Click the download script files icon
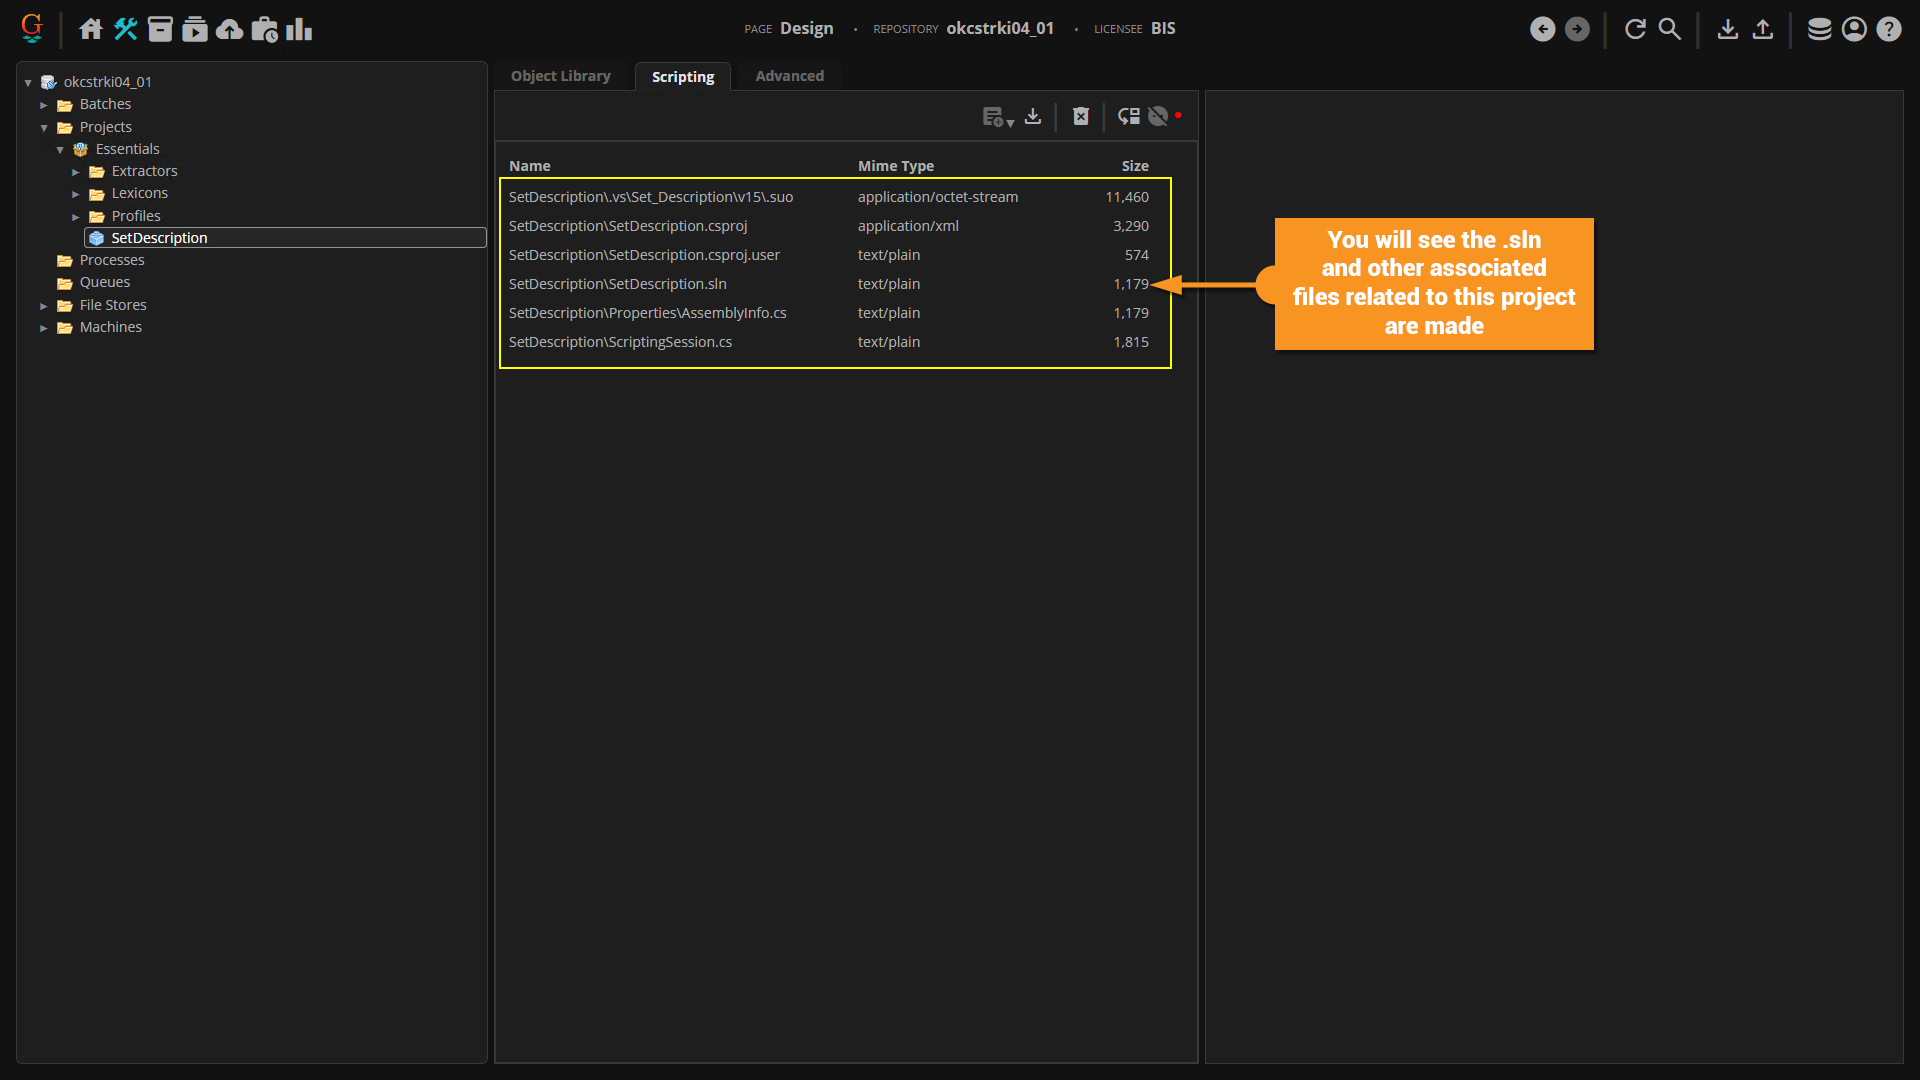 click(x=1033, y=117)
